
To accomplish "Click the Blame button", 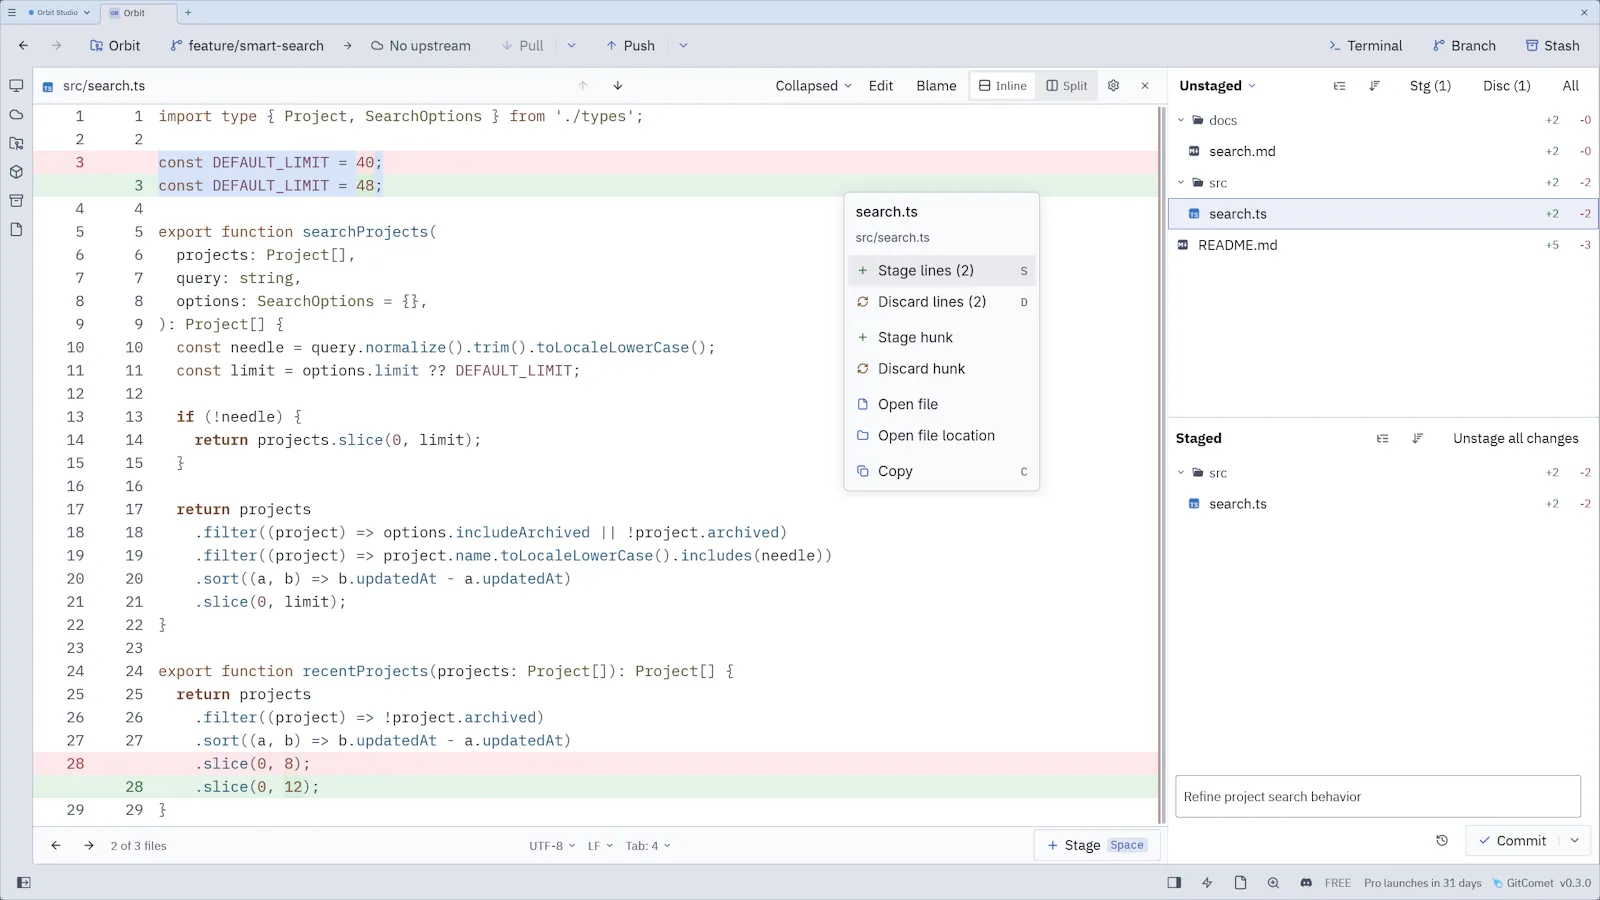I will click(x=936, y=86).
